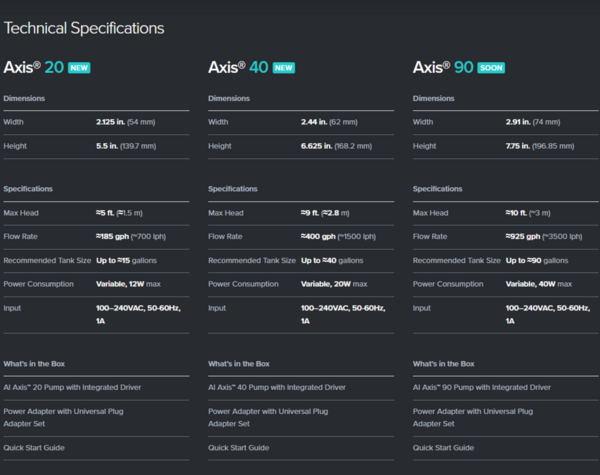The width and height of the screenshot is (600, 475).
Task: Select the Axis 40 product title
Action: click(238, 67)
